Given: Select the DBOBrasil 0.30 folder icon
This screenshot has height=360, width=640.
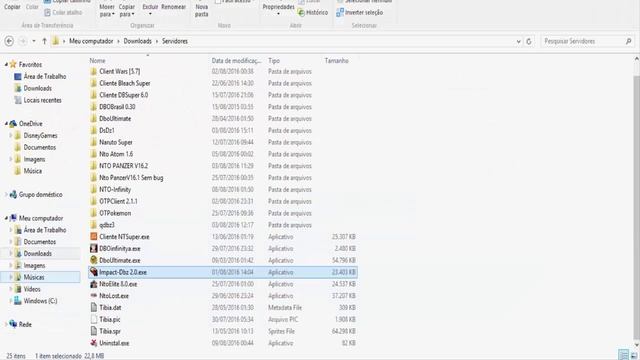Looking at the screenshot, I should coord(93,107).
